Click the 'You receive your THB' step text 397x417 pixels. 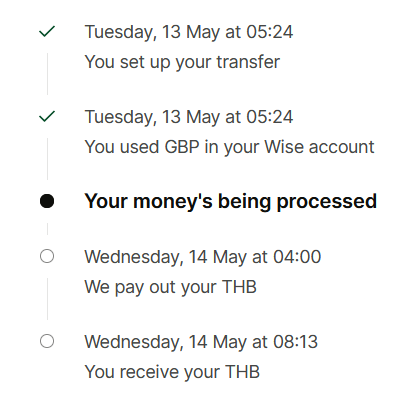[172, 372]
